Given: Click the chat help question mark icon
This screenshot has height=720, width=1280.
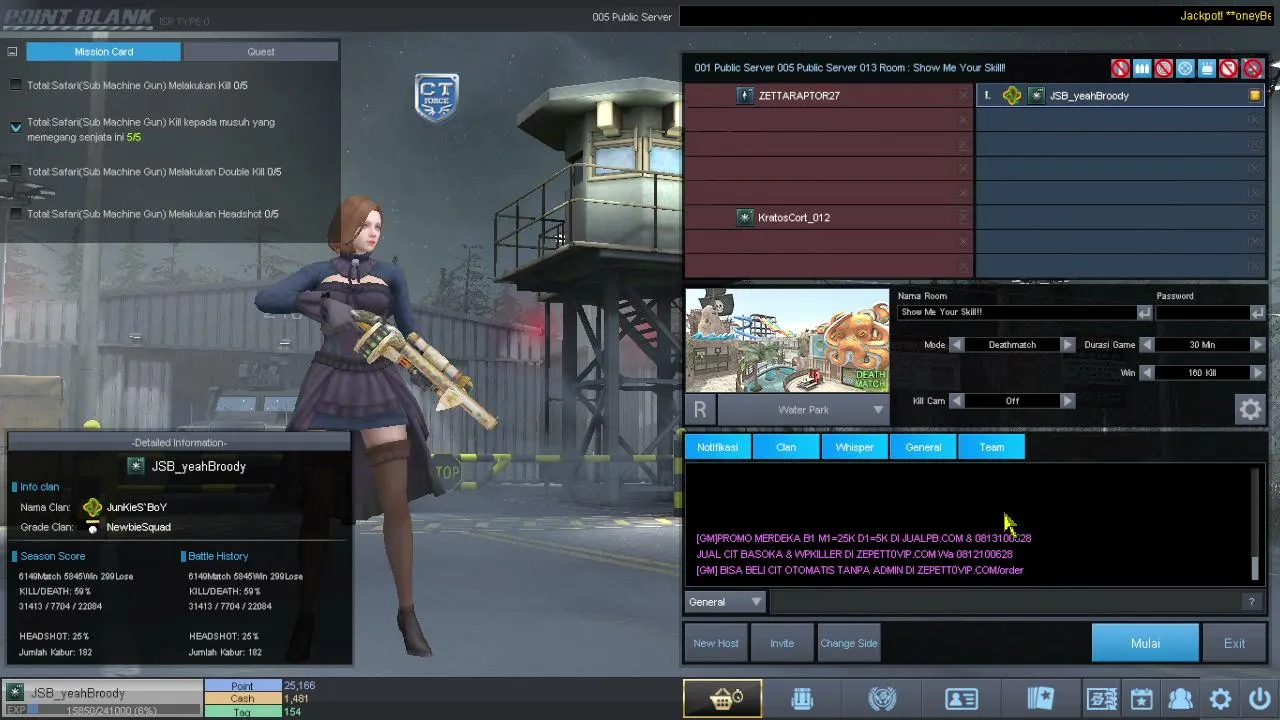Looking at the screenshot, I should click(x=1251, y=602).
